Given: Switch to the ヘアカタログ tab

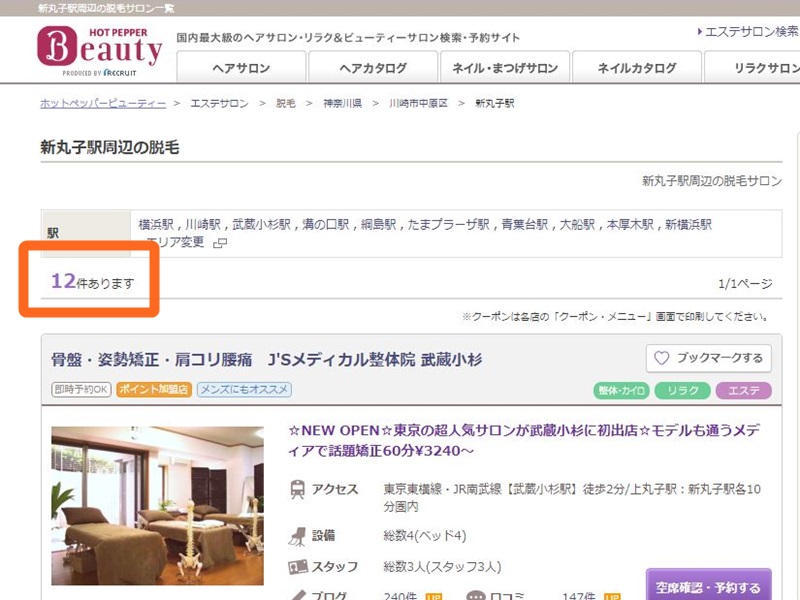Looking at the screenshot, I should pos(372,68).
